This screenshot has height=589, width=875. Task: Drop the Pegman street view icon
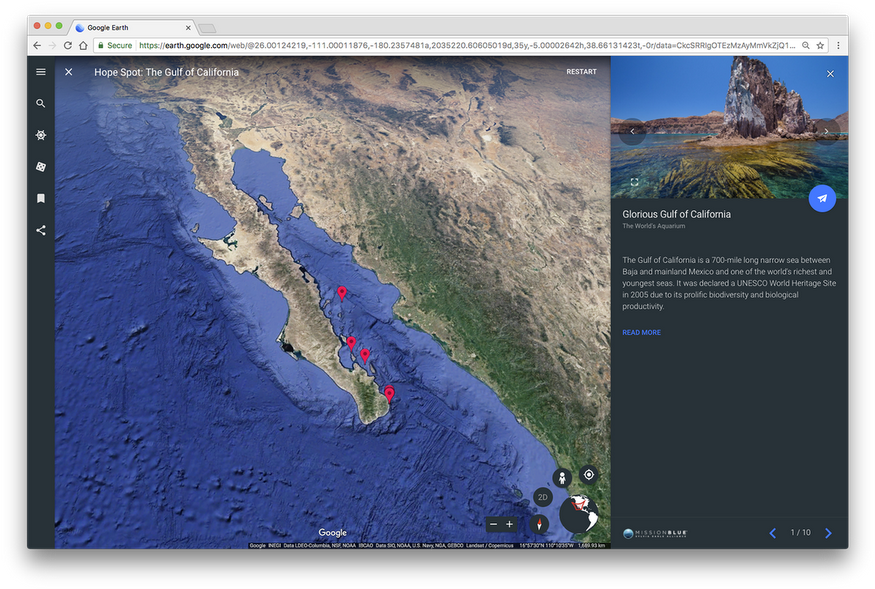pyautogui.click(x=562, y=478)
